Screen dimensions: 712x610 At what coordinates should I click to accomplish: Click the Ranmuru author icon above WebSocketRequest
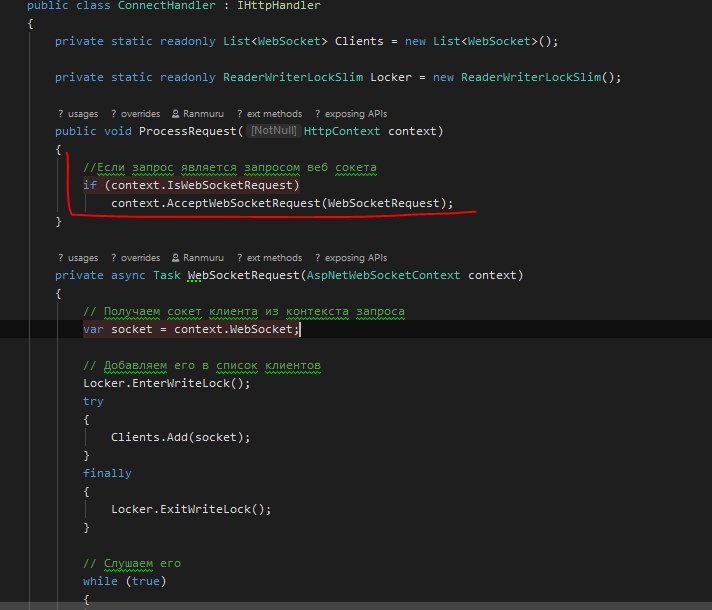(175, 258)
